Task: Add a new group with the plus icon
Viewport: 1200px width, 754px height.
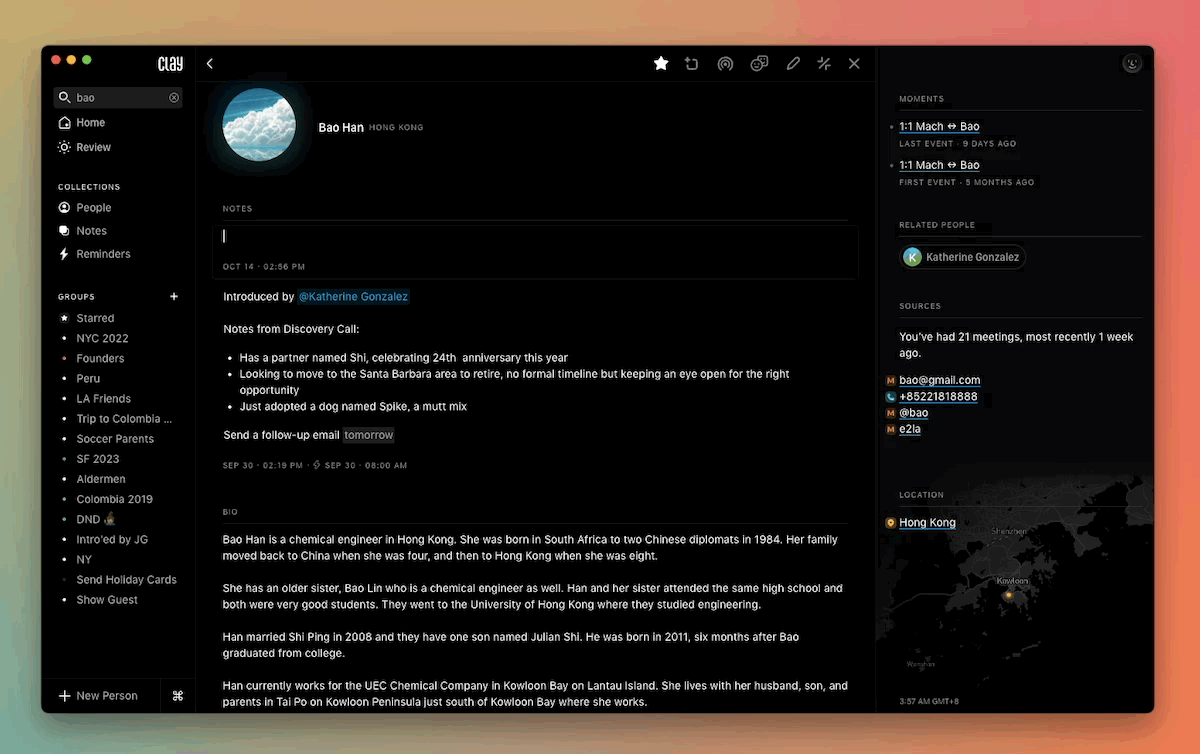Action: point(174,297)
